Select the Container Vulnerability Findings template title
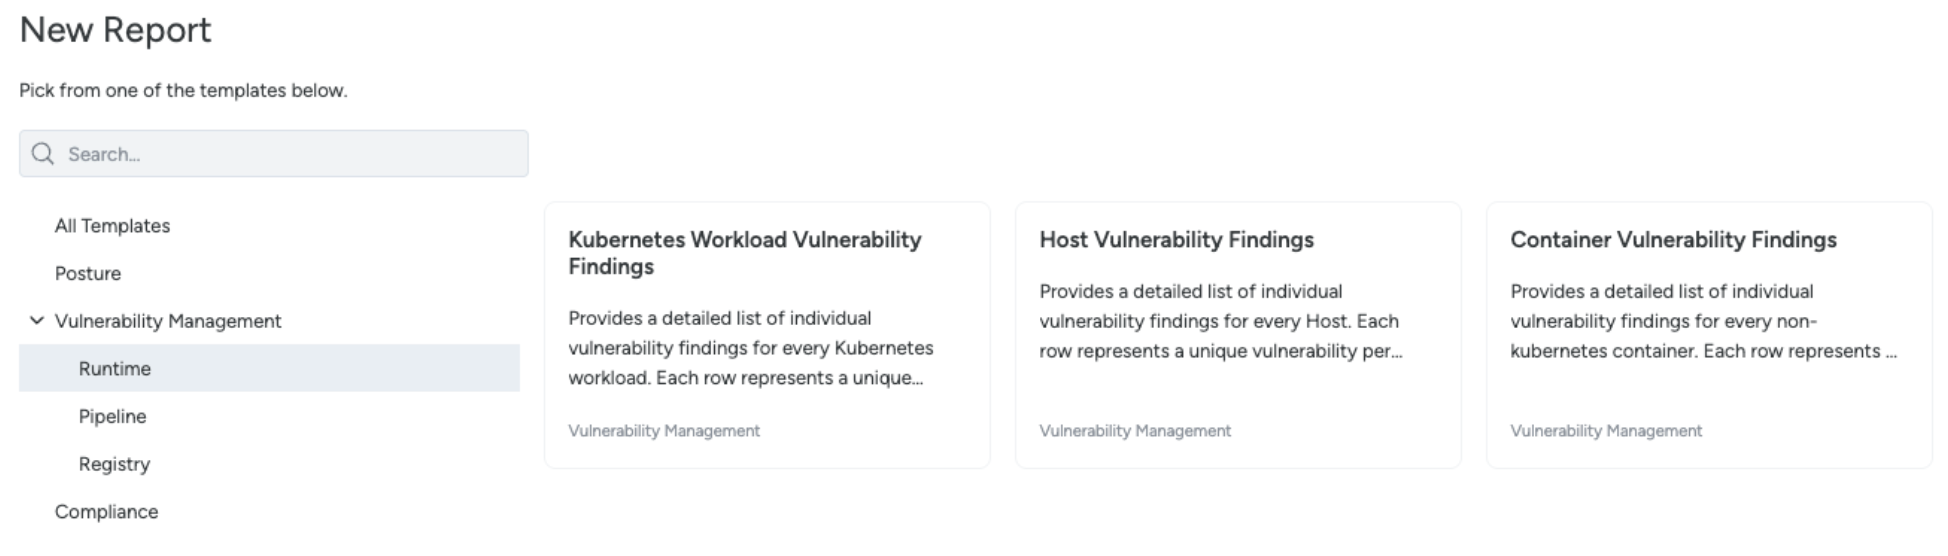The image size is (1948, 556). click(1673, 240)
